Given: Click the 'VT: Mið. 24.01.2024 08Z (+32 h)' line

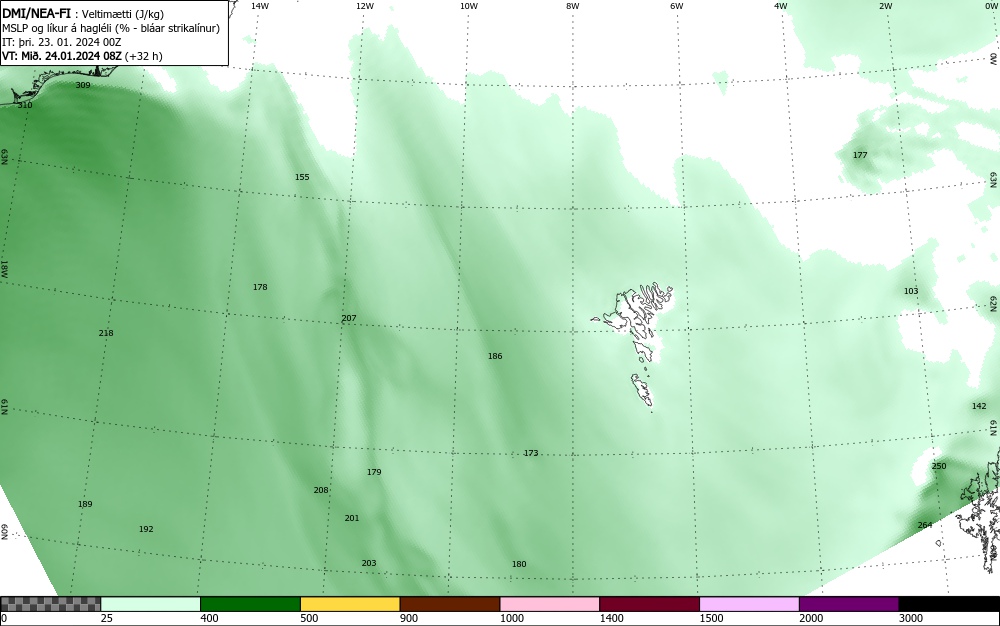Looking at the screenshot, I should [82, 56].
